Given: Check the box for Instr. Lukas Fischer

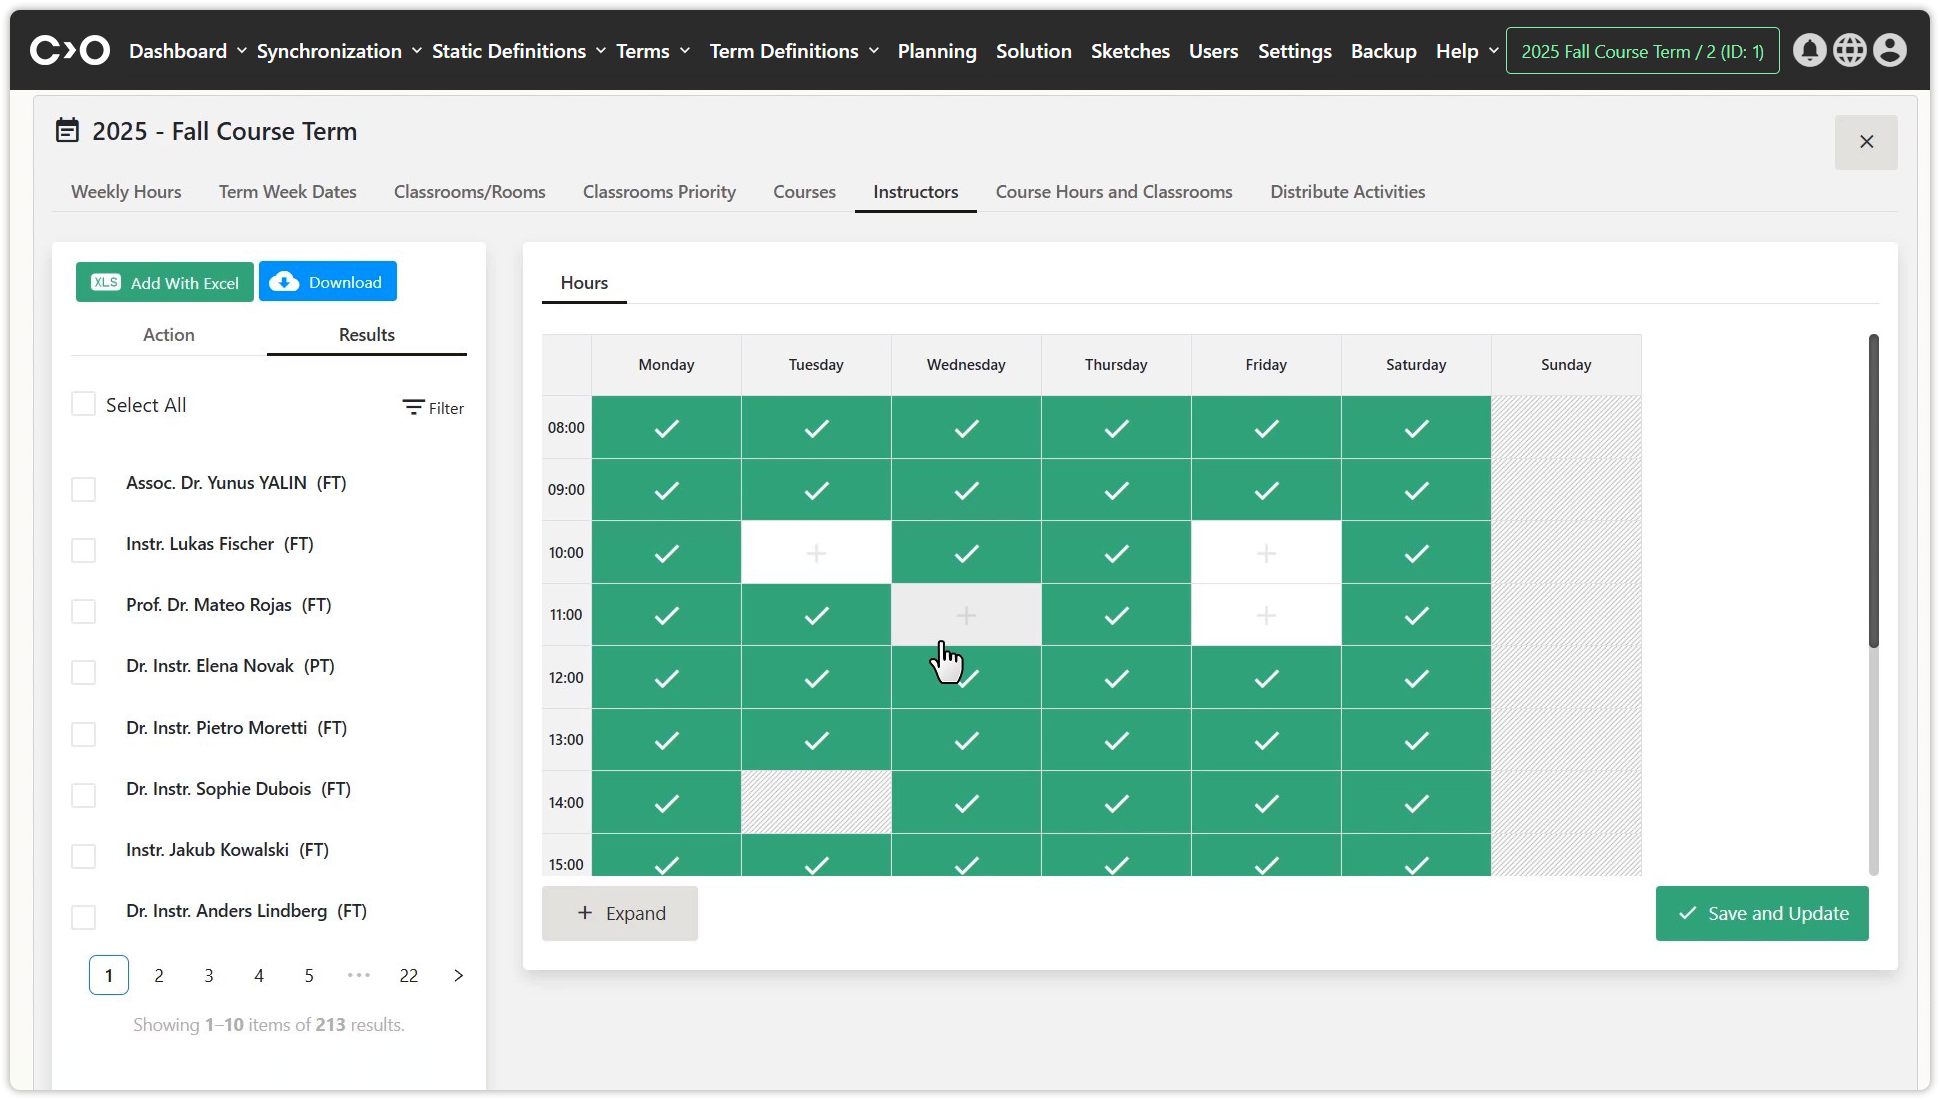Looking at the screenshot, I should 84,550.
